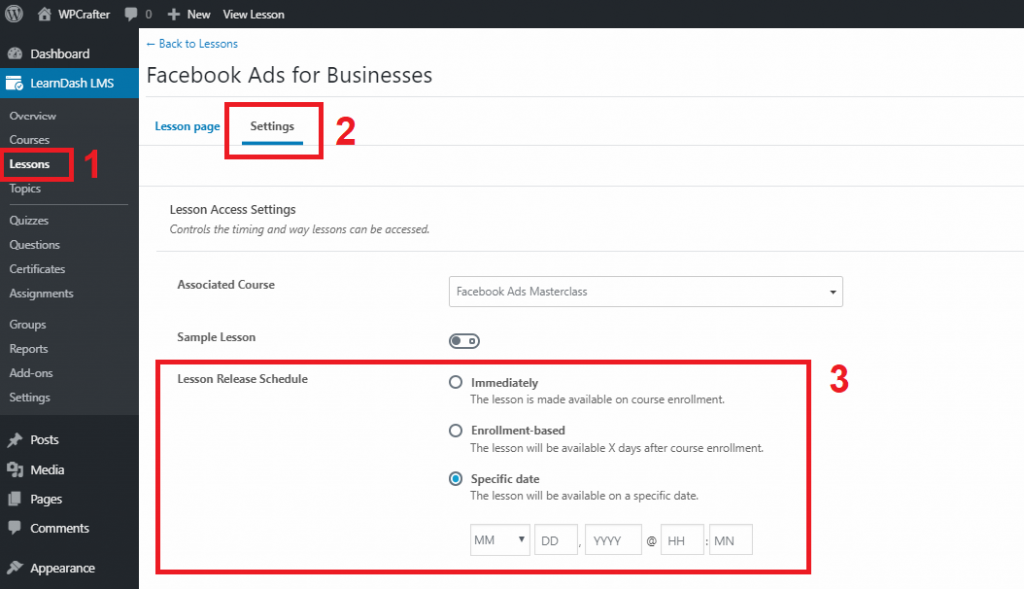Select the Immediately release option
1024x589 pixels.
pyautogui.click(x=456, y=382)
